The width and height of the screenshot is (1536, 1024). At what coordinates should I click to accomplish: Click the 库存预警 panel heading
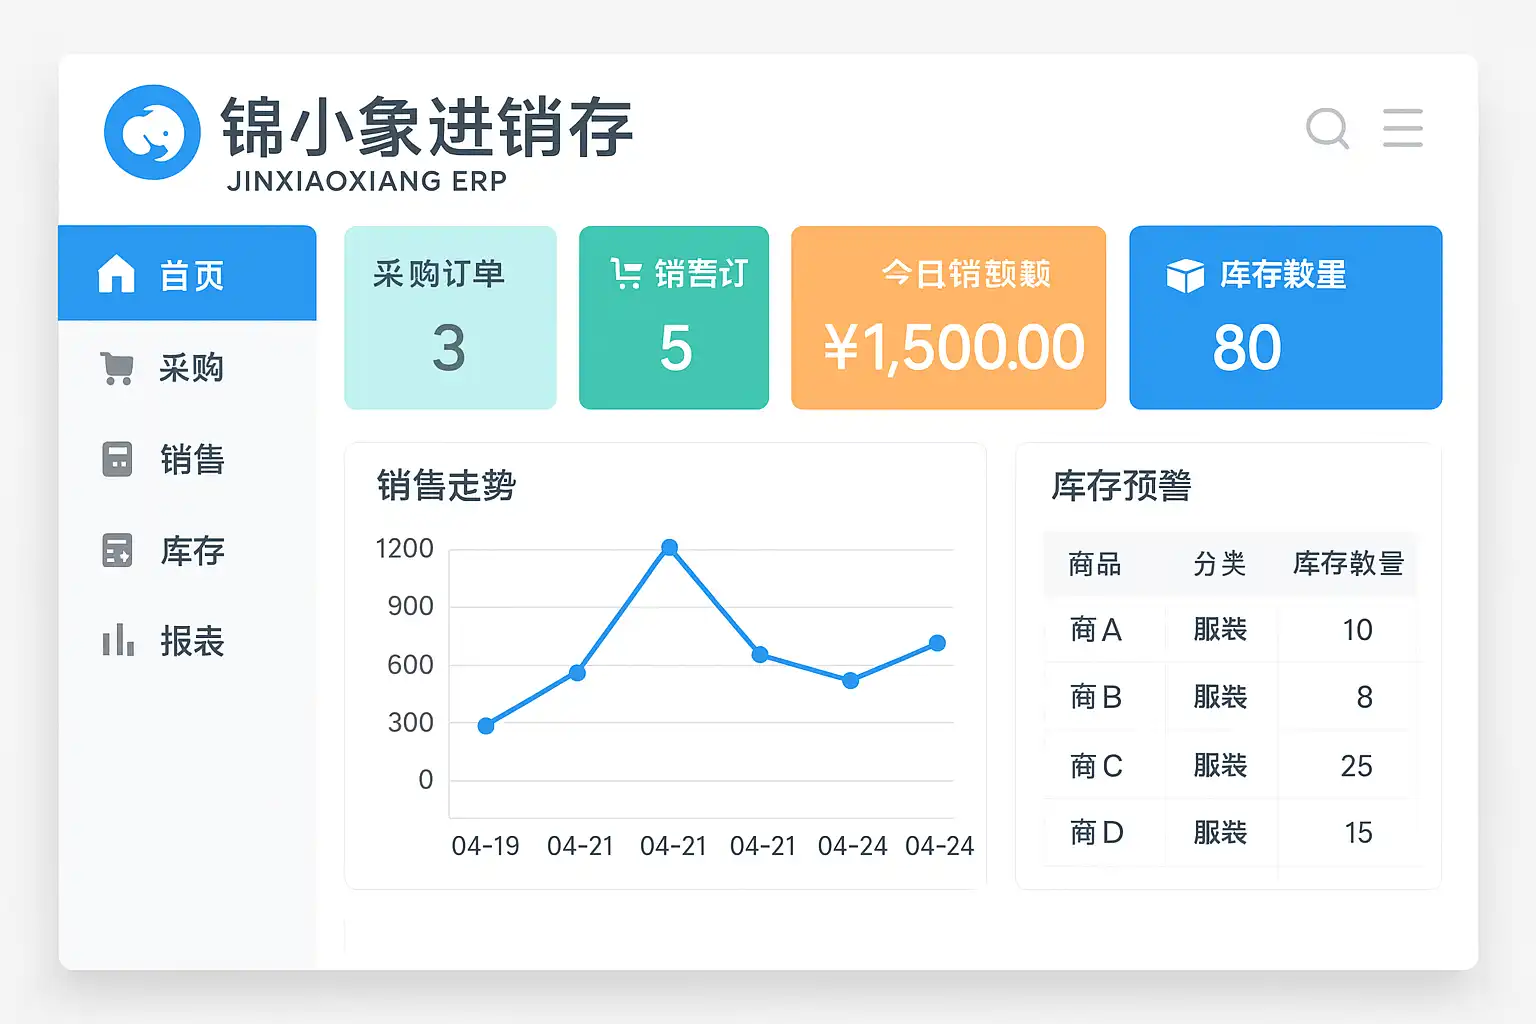(x=1121, y=486)
